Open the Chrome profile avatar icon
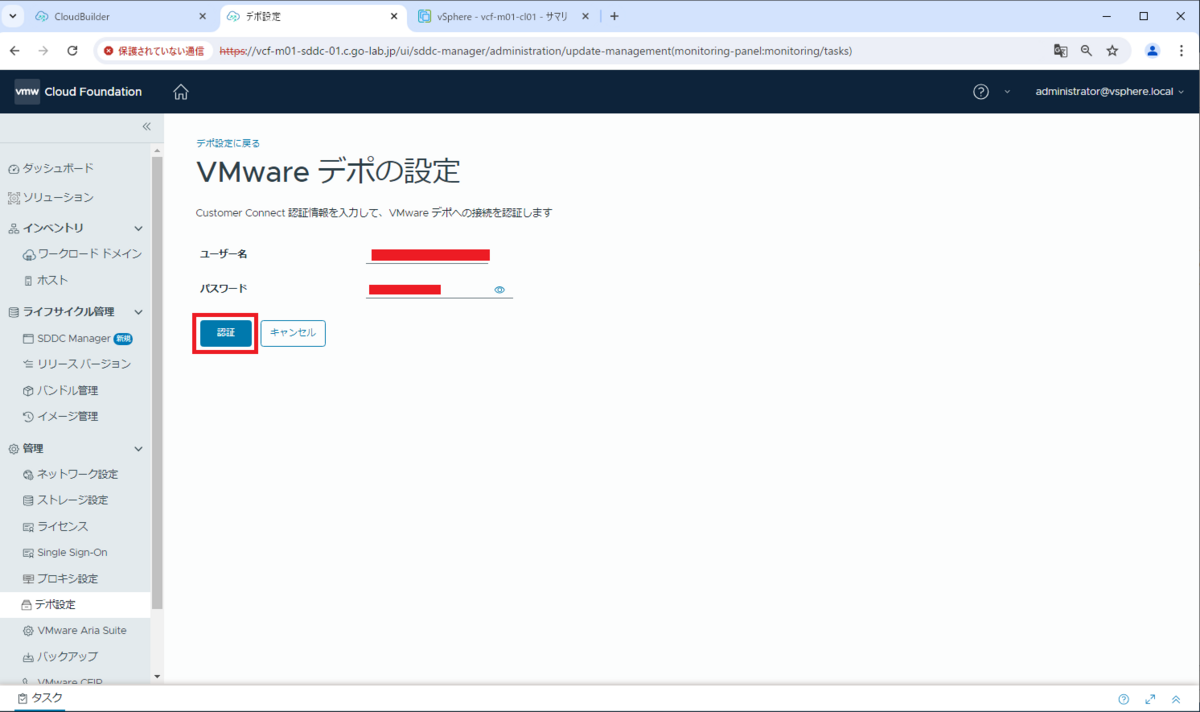1200x712 pixels. pos(1152,50)
